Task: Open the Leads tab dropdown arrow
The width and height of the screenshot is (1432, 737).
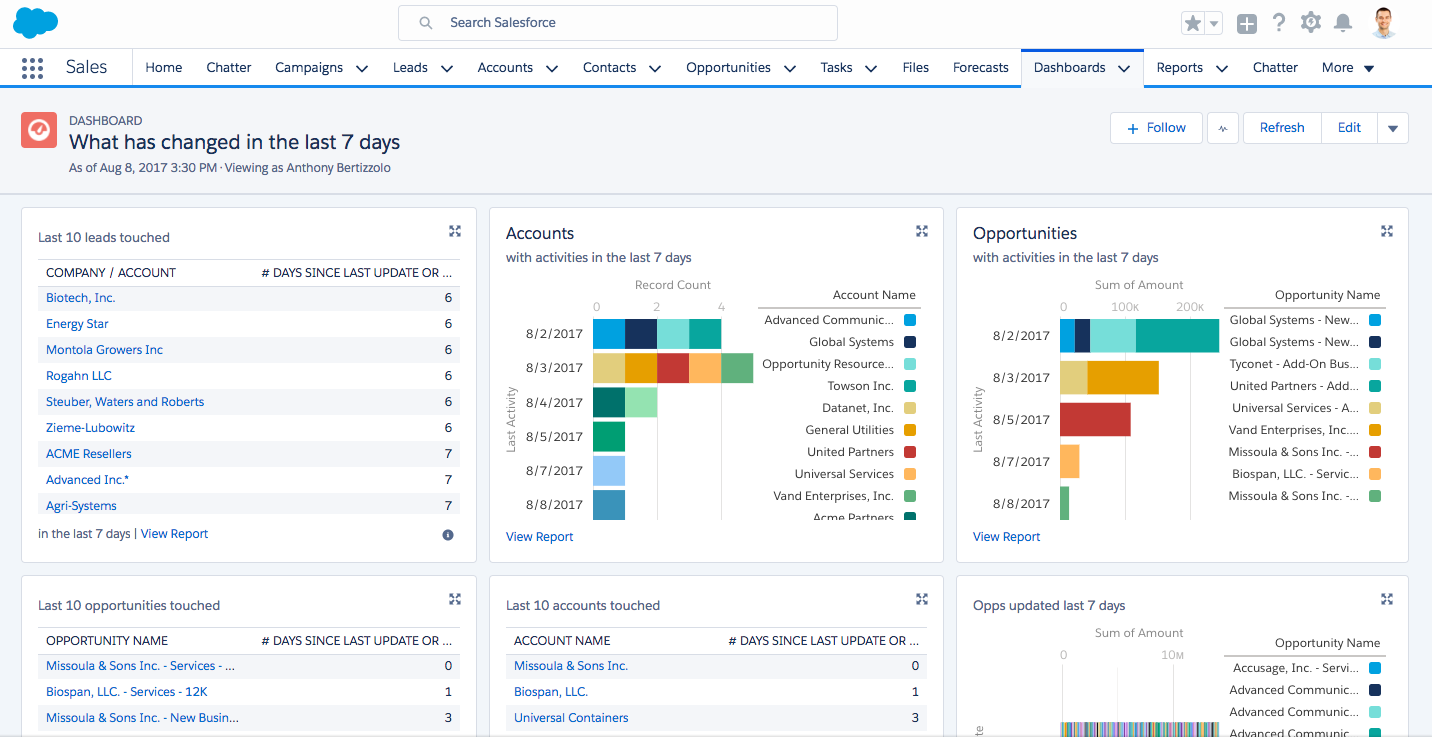Action: click(x=447, y=68)
